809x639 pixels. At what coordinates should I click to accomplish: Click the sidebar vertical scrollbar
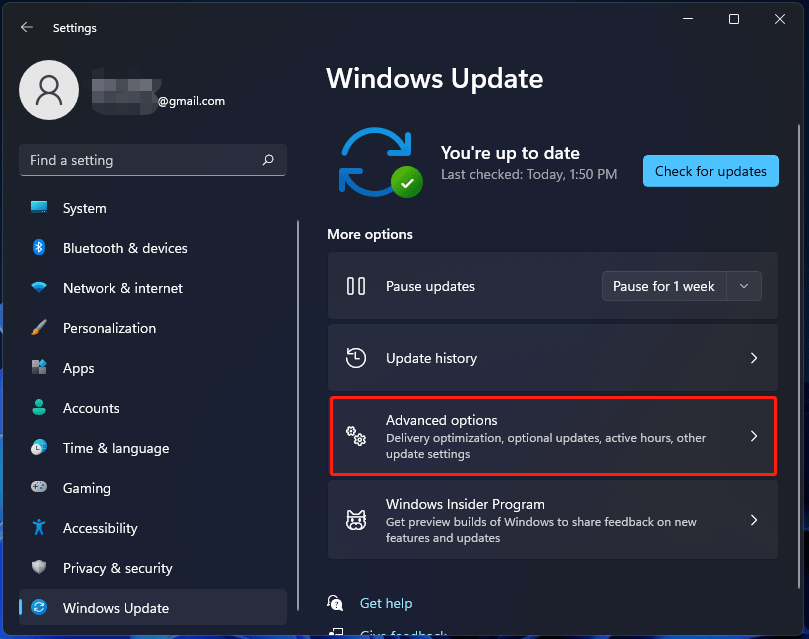[x=298, y=415]
